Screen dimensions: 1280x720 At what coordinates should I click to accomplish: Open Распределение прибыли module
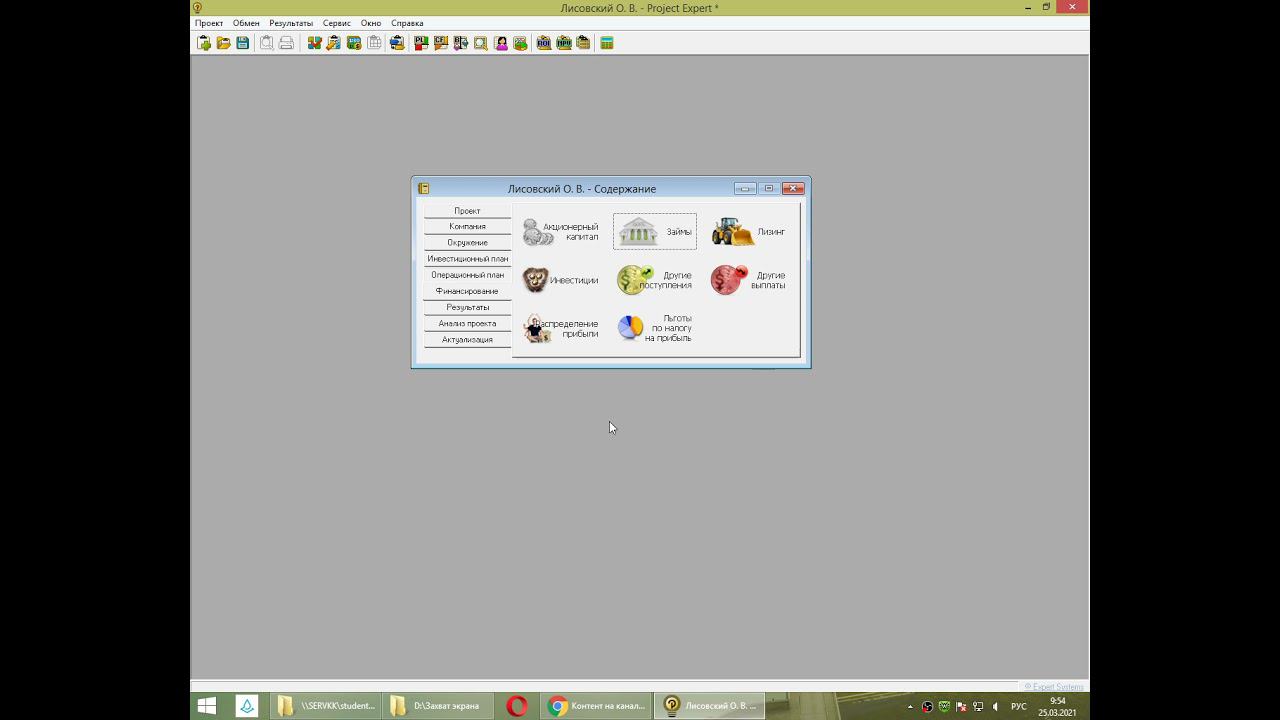(561, 328)
